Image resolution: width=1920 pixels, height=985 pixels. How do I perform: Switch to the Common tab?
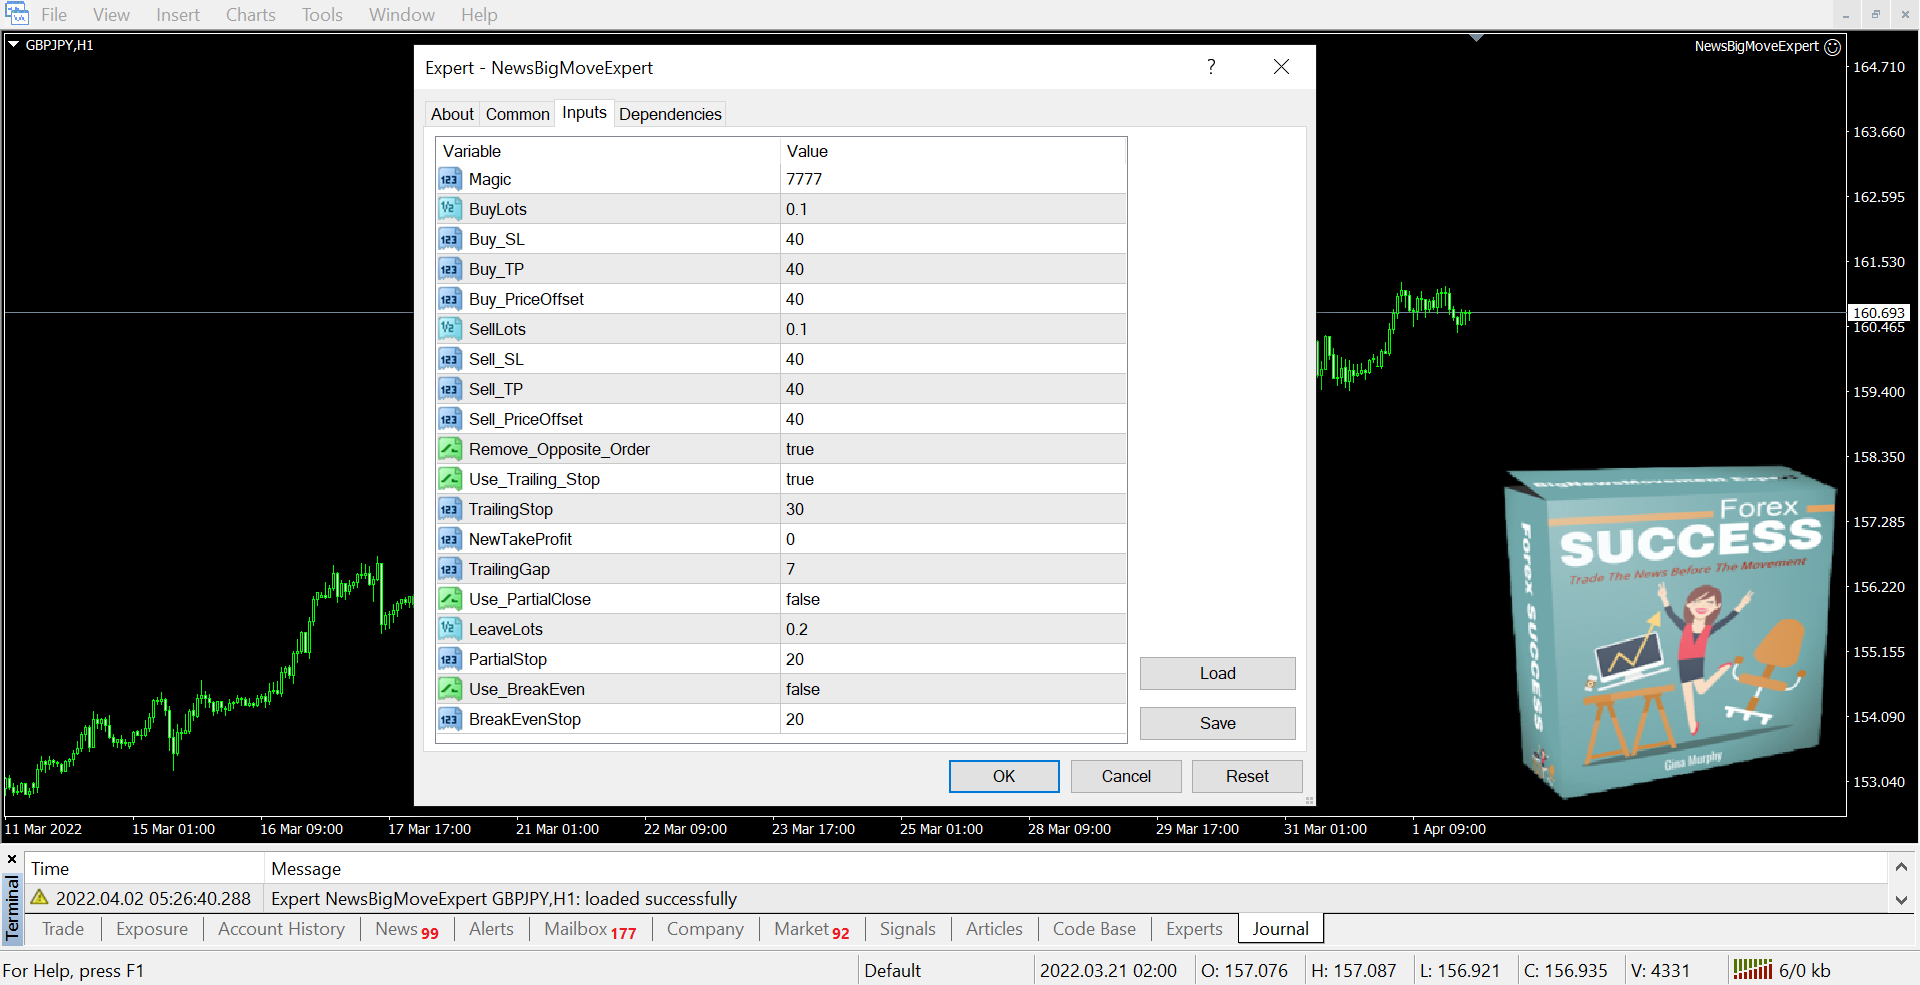point(517,114)
